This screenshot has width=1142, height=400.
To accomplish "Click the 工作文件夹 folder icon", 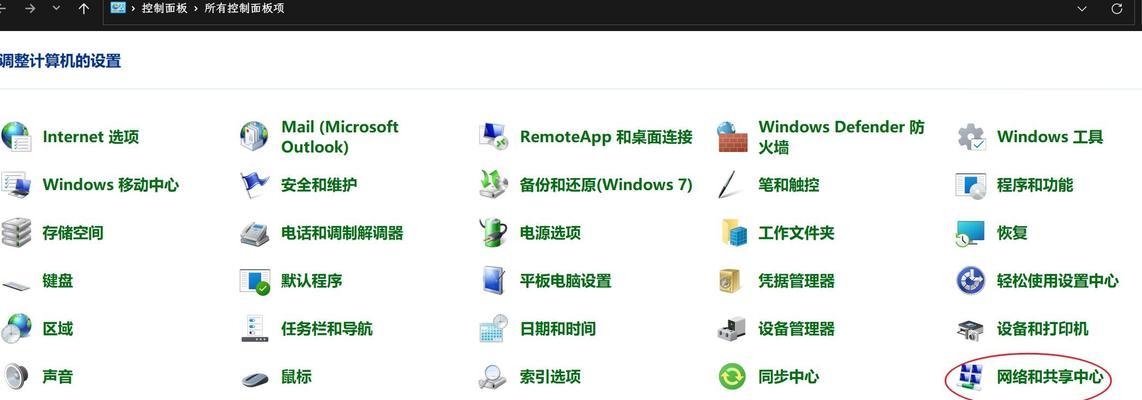I will [734, 233].
